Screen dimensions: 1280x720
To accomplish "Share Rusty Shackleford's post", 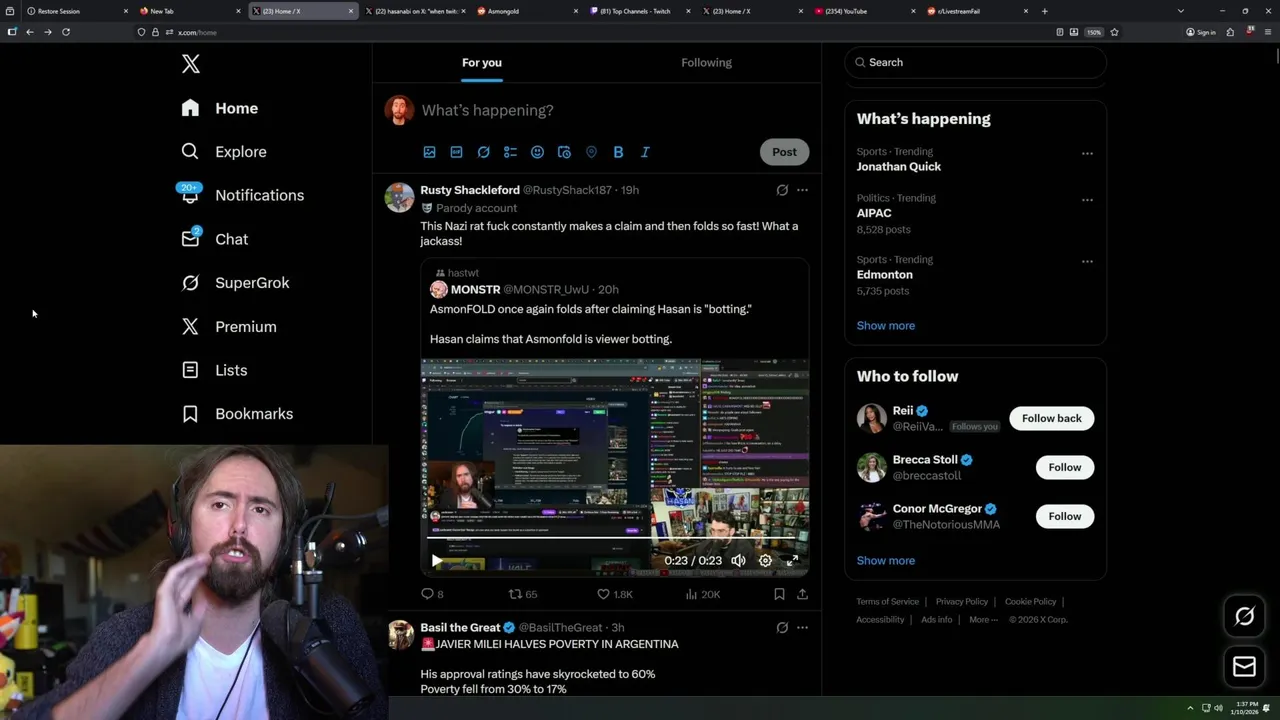I will (x=802, y=594).
